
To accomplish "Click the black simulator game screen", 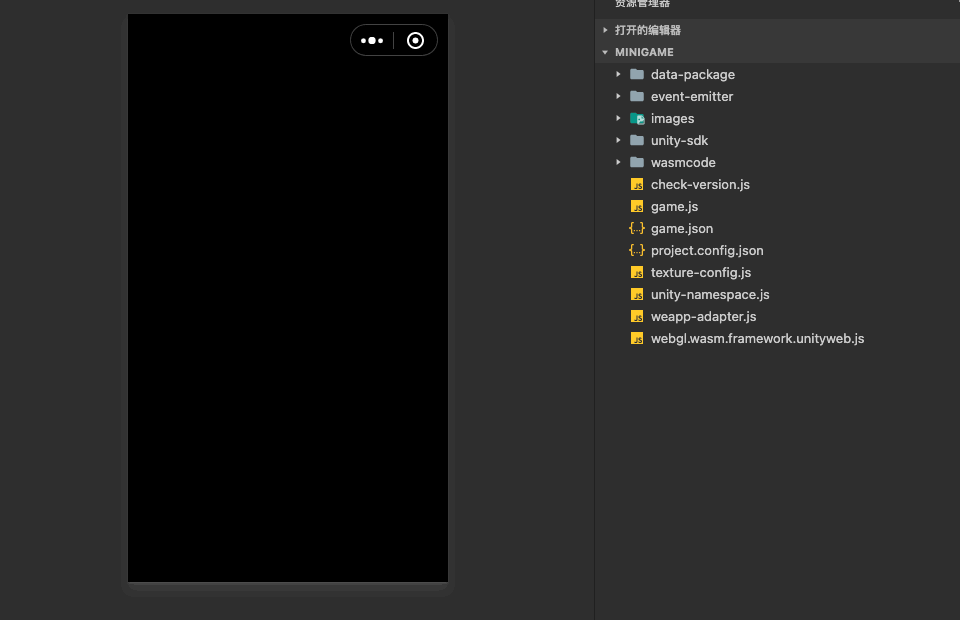I will pyautogui.click(x=288, y=297).
